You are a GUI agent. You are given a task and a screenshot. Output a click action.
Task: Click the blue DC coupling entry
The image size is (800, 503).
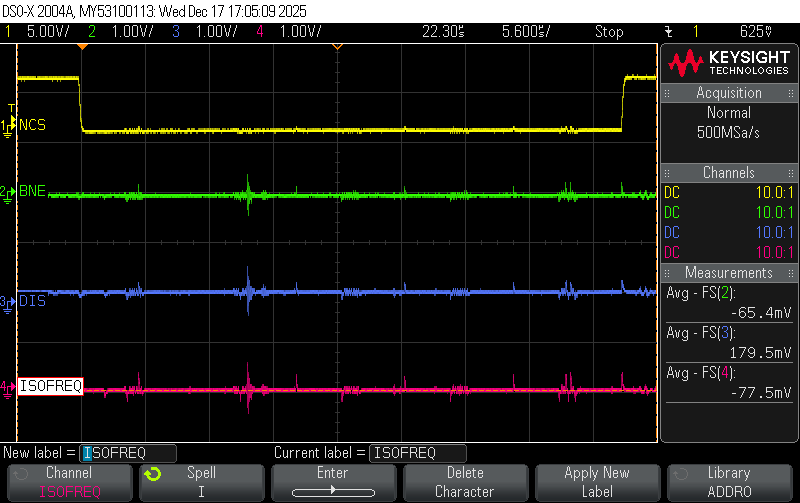pos(672,233)
